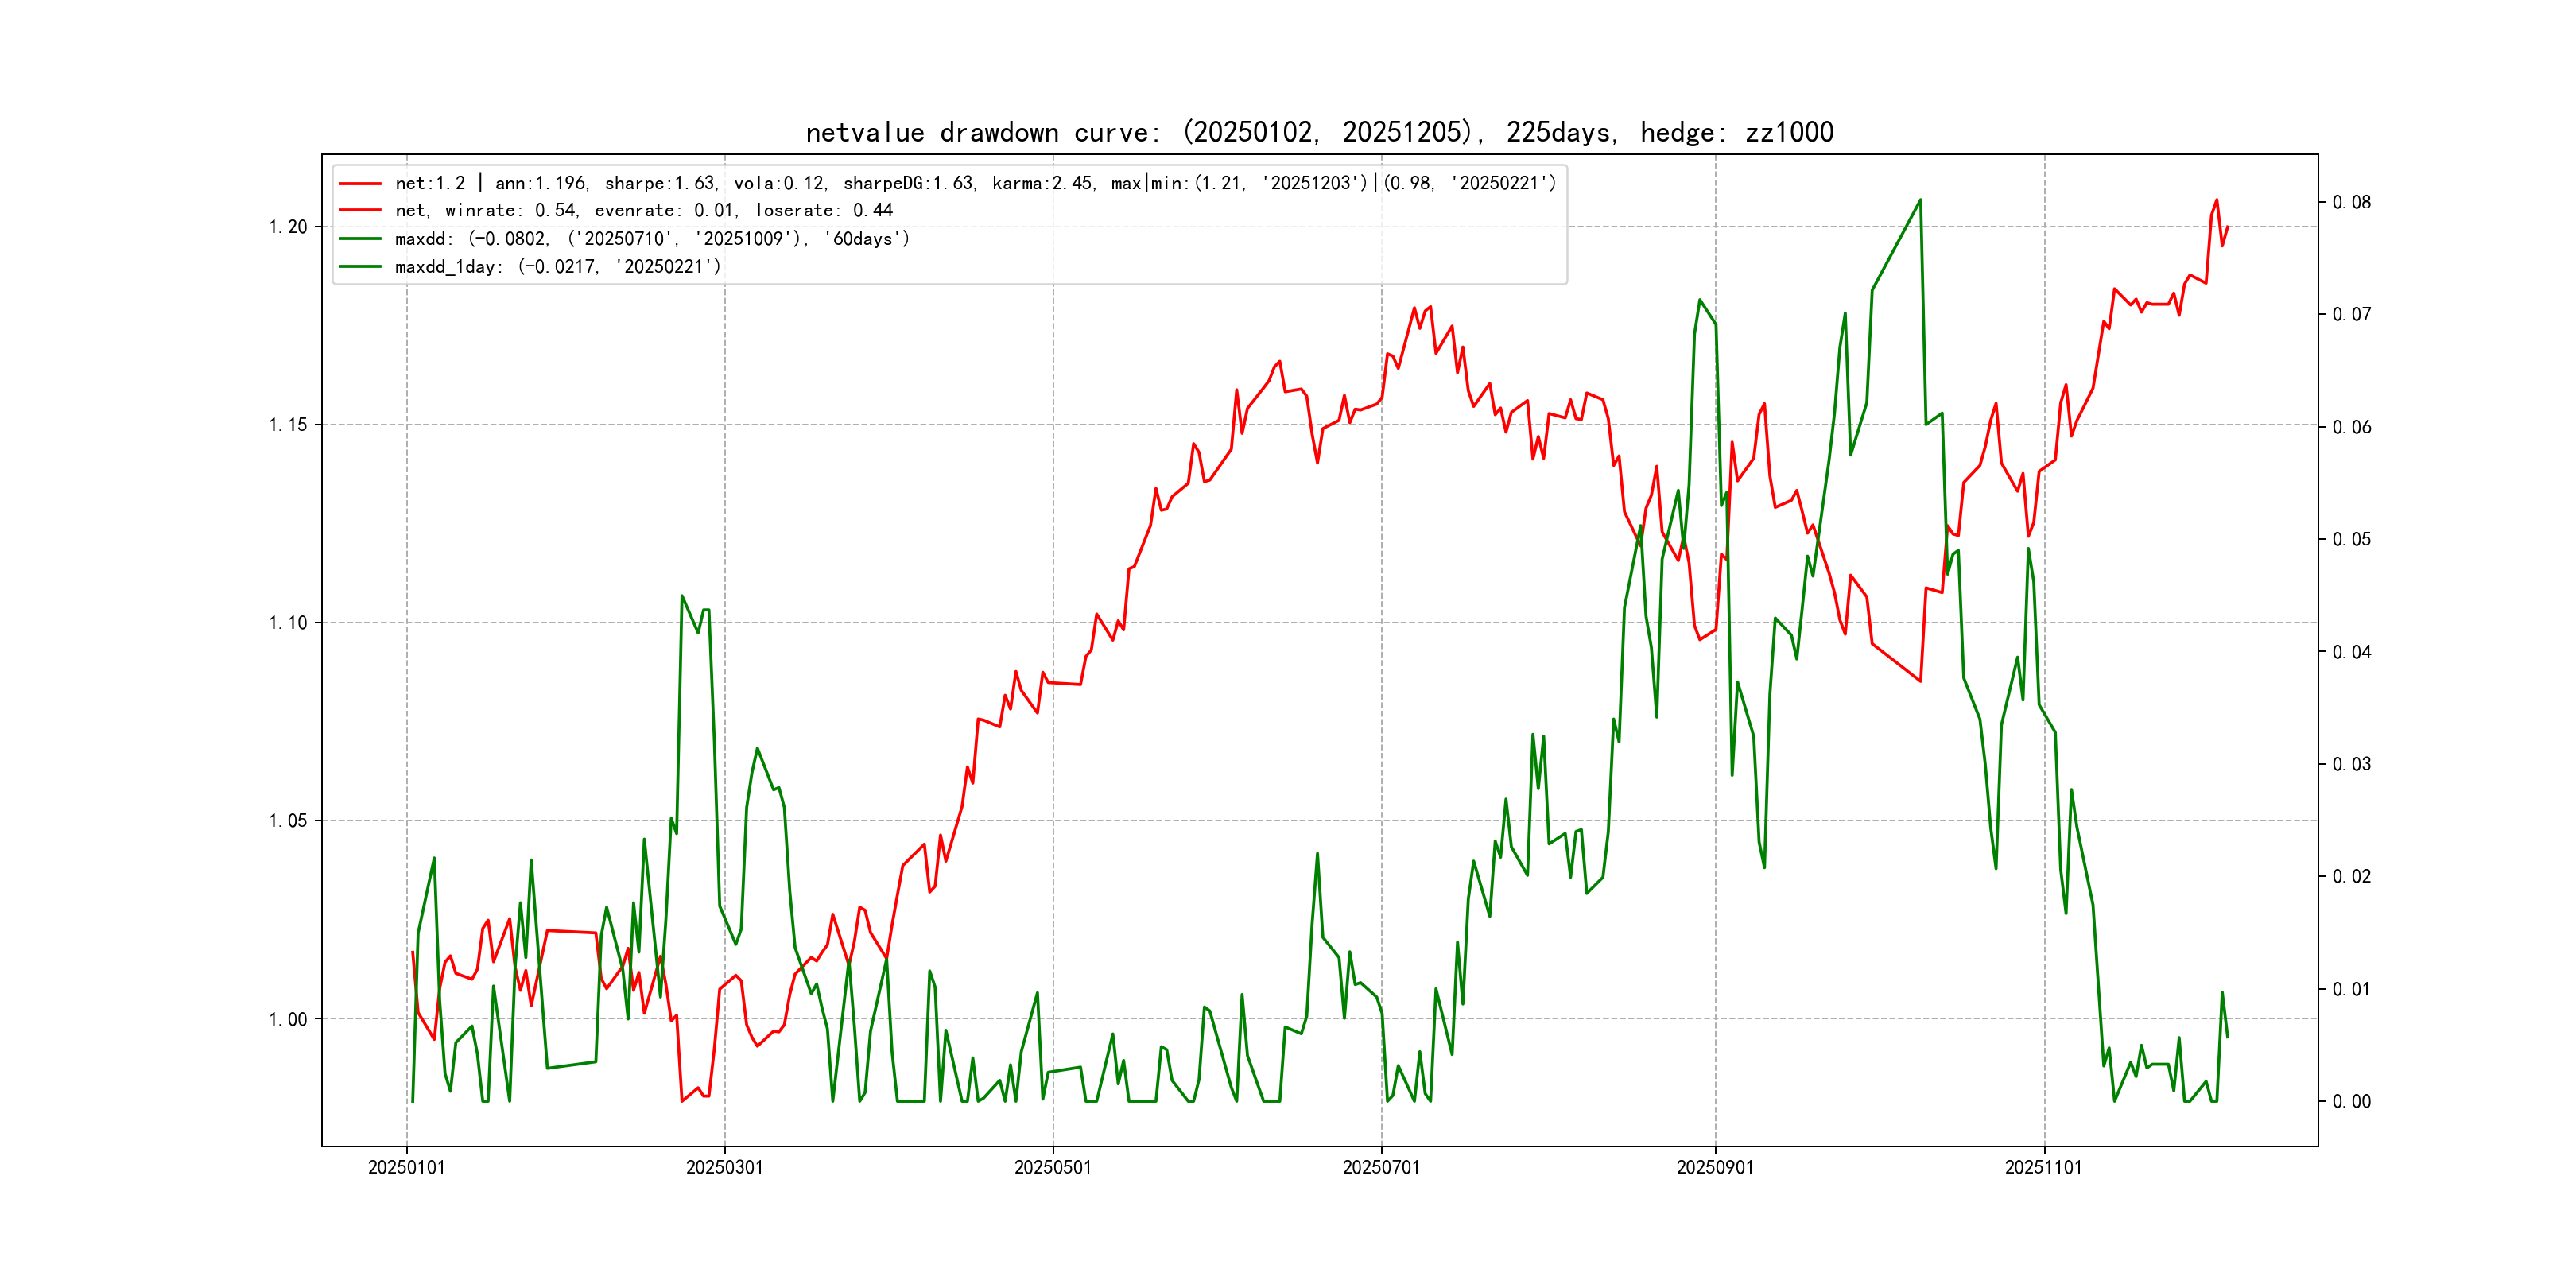This screenshot has height=1288, width=2576.
Task: Select the maxdd -0.0802 legend text
Action: [x=652, y=238]
